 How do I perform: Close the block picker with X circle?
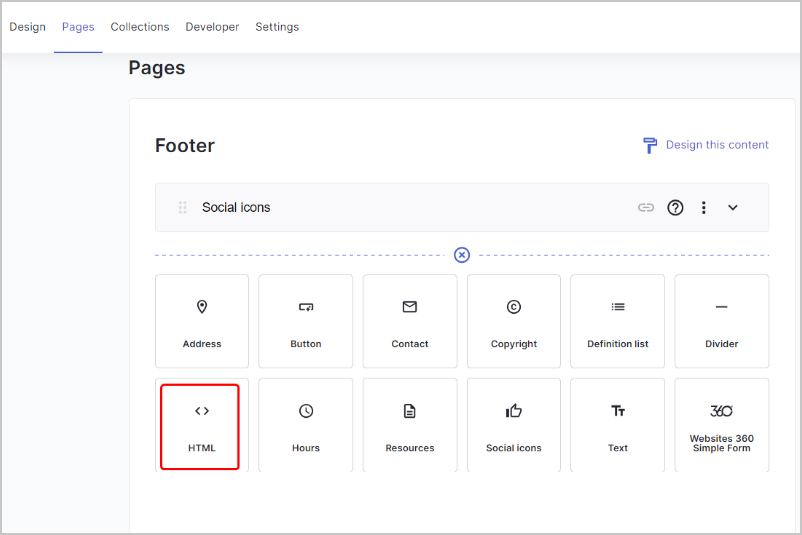click(462, 255)
